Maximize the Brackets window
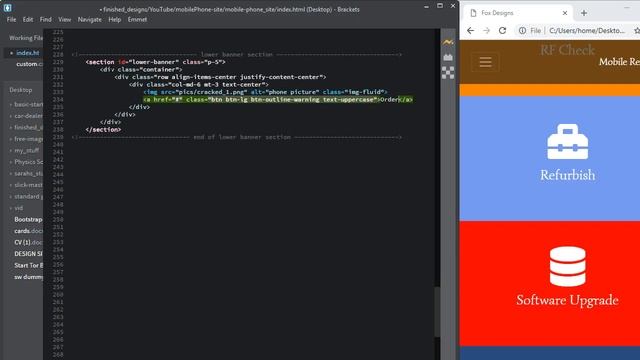Viewport: 640px width, 360px height. coord(440,6)
